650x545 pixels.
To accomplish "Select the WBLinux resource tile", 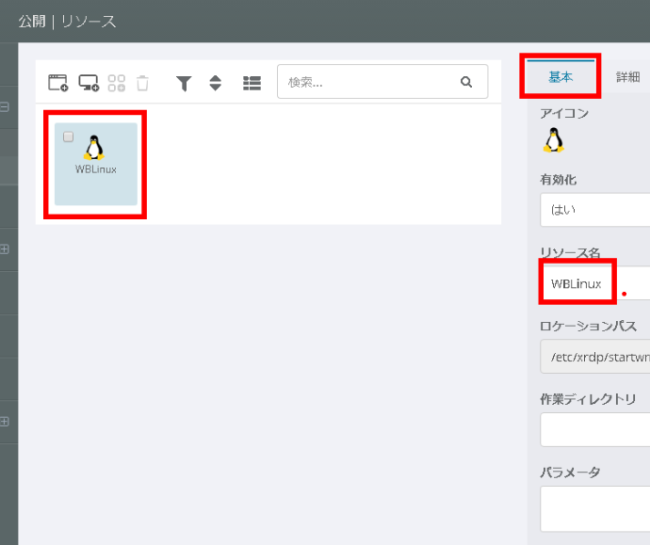I will pyautogui.click(x=96, y=165).
